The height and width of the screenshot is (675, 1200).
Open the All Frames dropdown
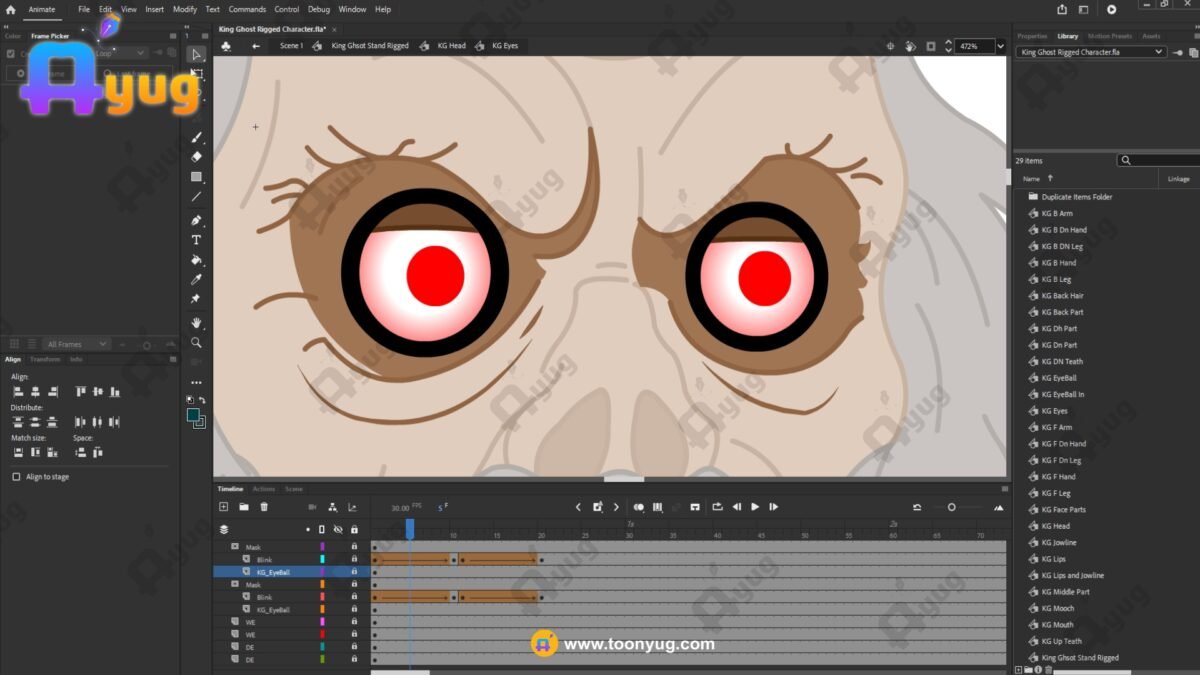click(x=76, y=344)
